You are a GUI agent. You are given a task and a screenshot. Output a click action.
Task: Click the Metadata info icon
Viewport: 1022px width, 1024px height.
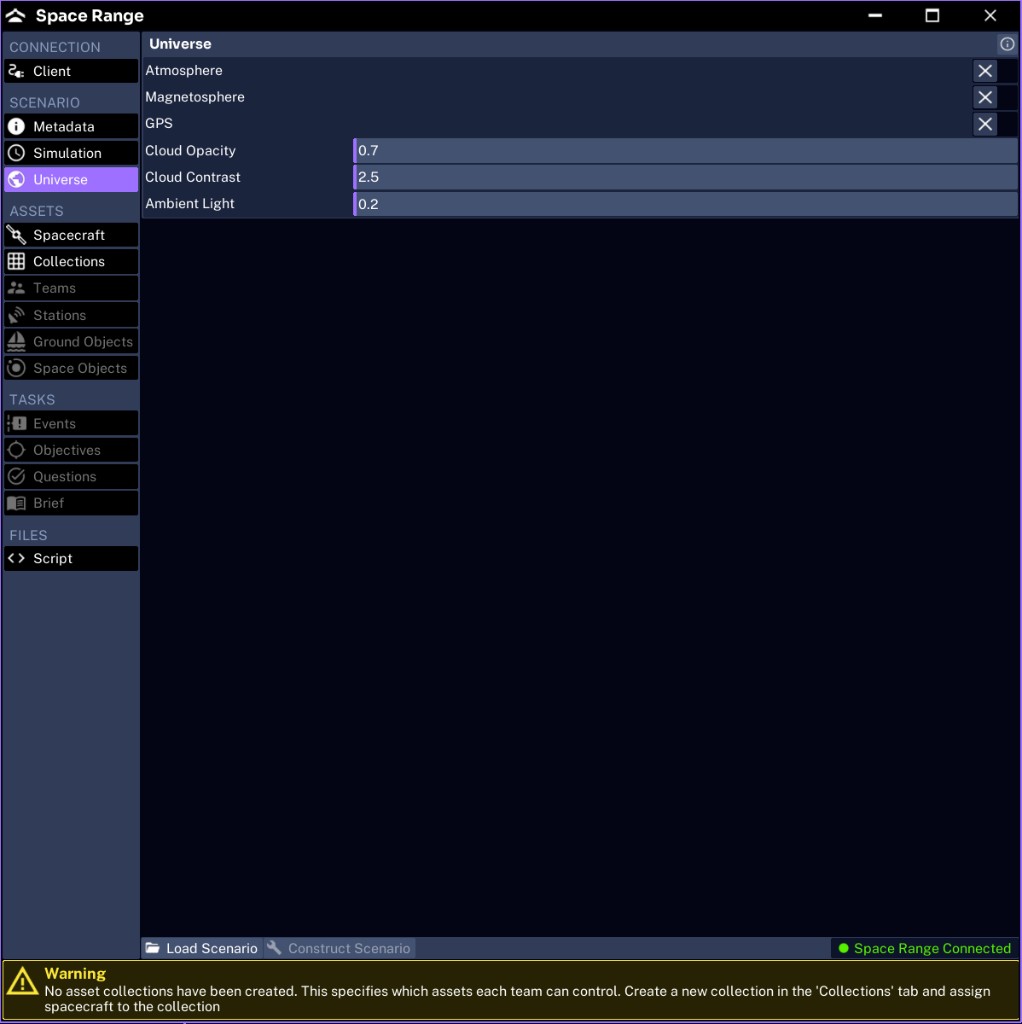[16, 126]
